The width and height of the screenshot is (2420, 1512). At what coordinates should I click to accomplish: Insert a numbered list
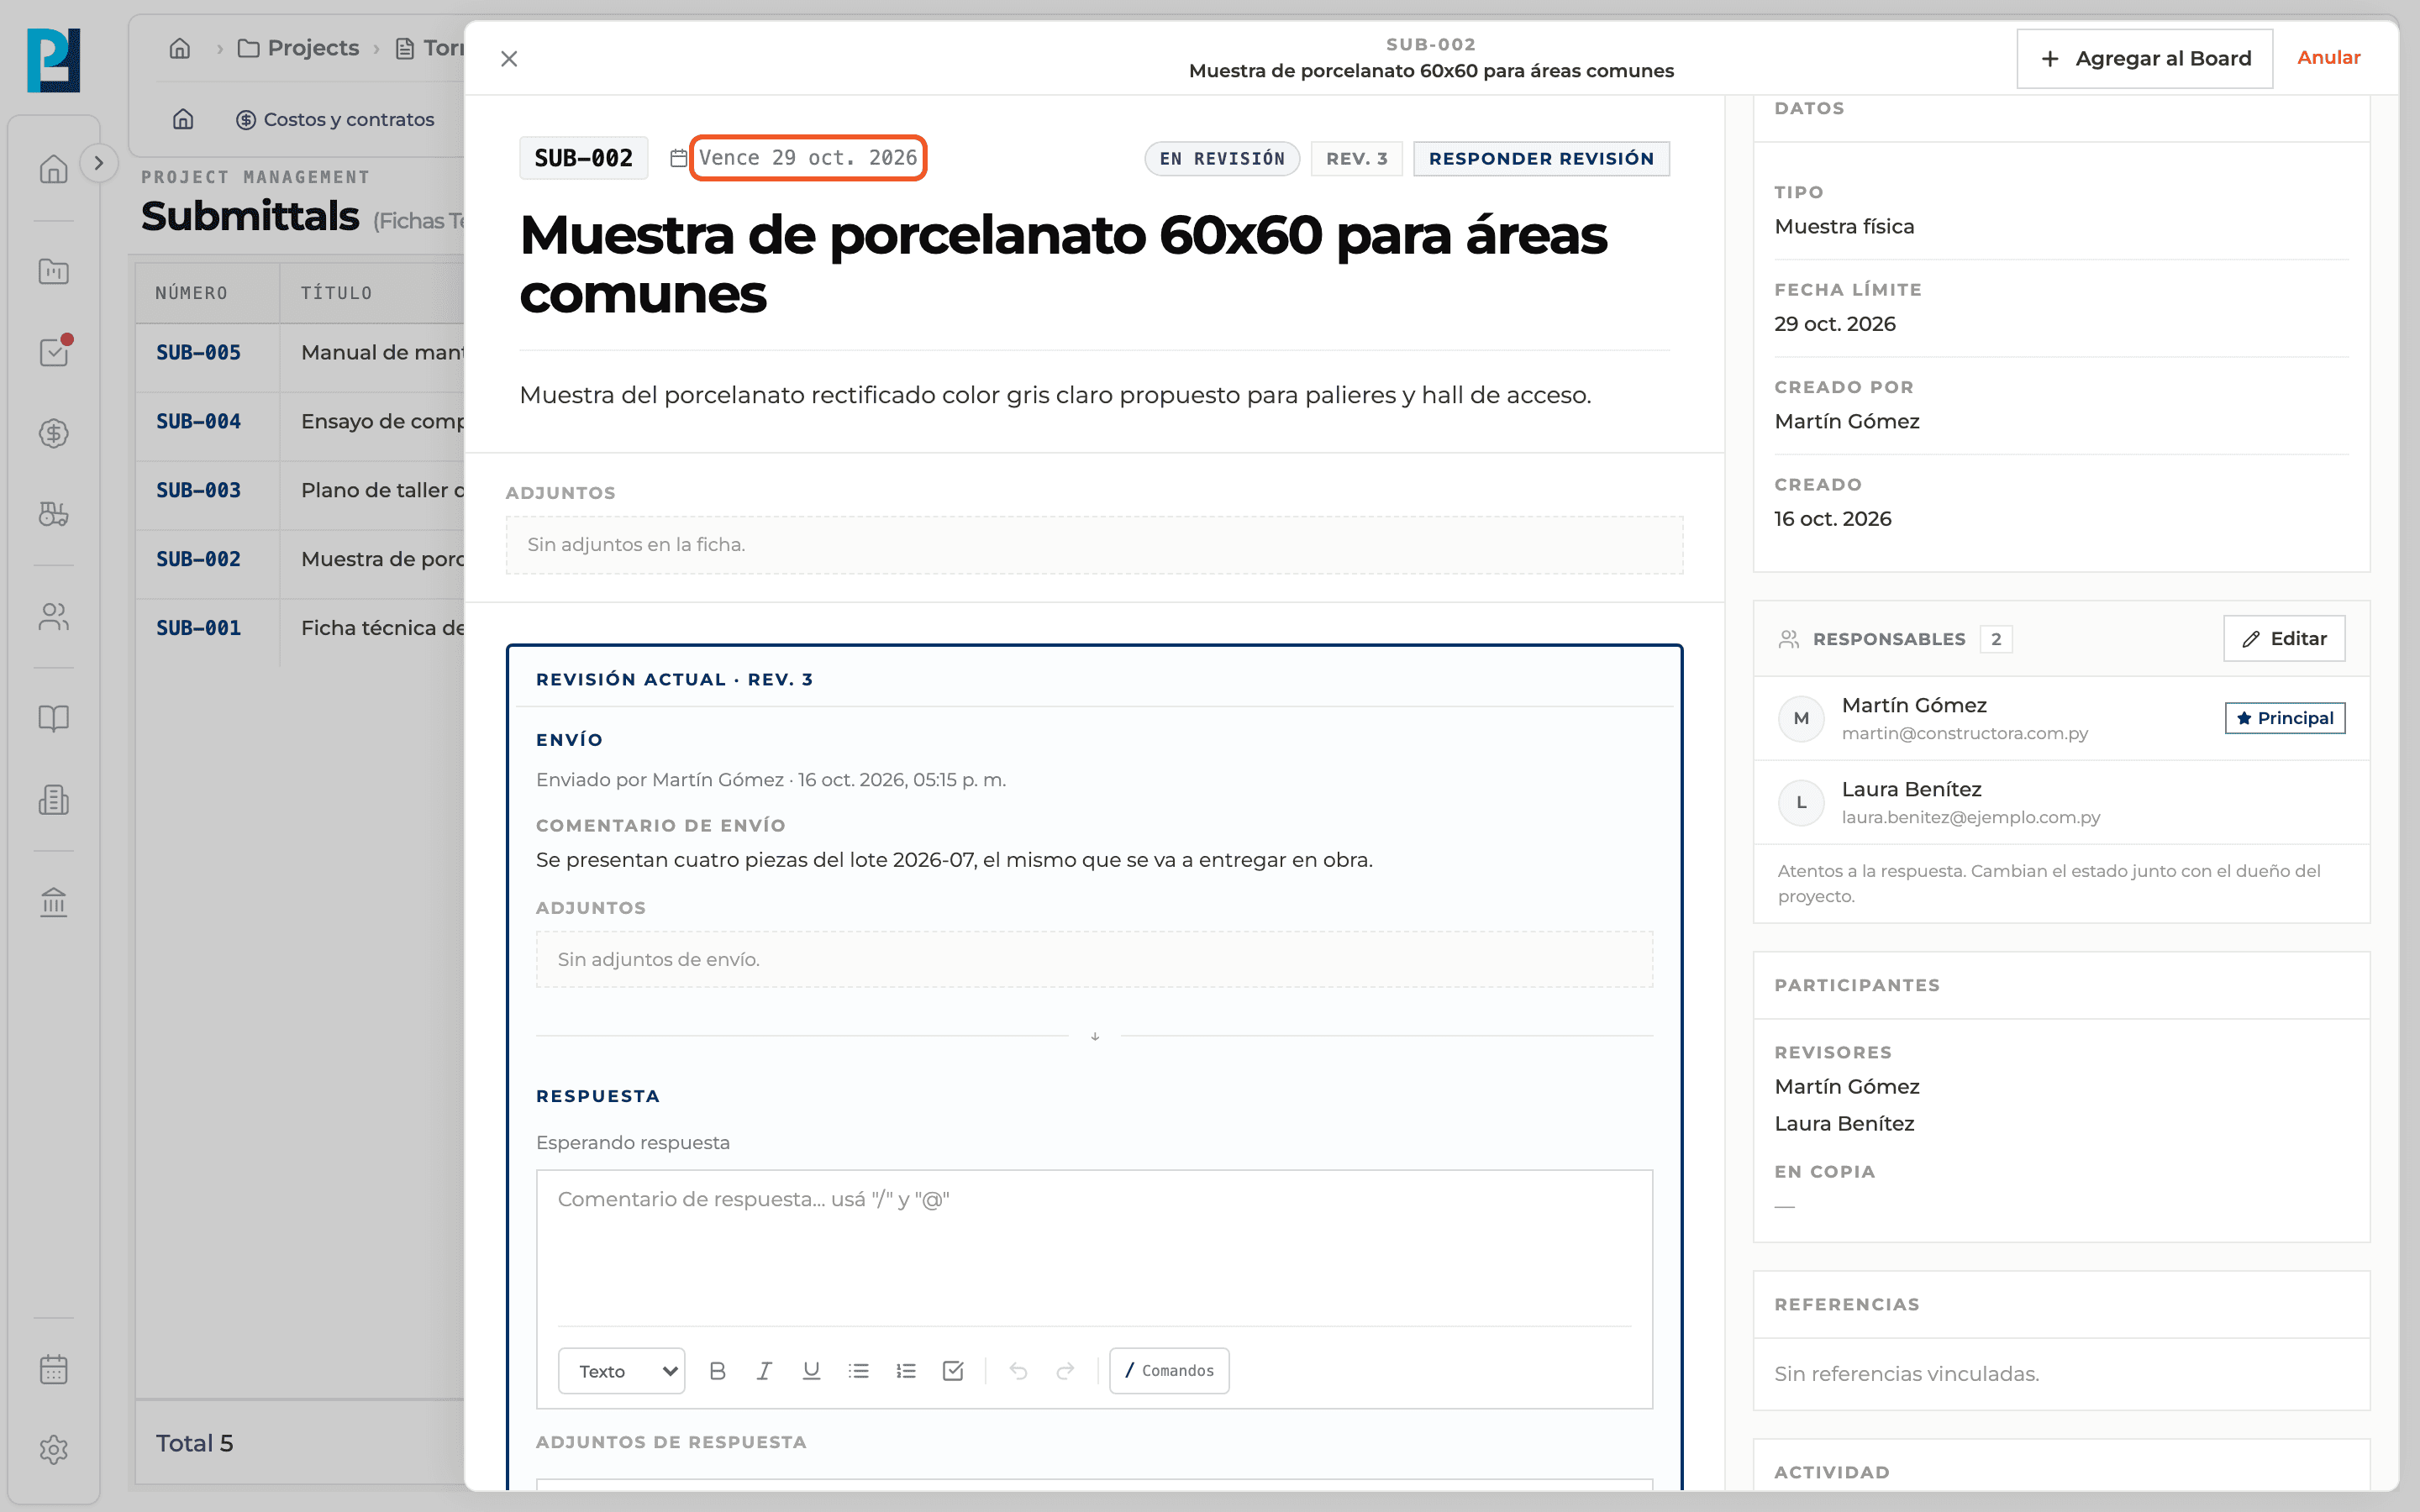click(906, 1371)
